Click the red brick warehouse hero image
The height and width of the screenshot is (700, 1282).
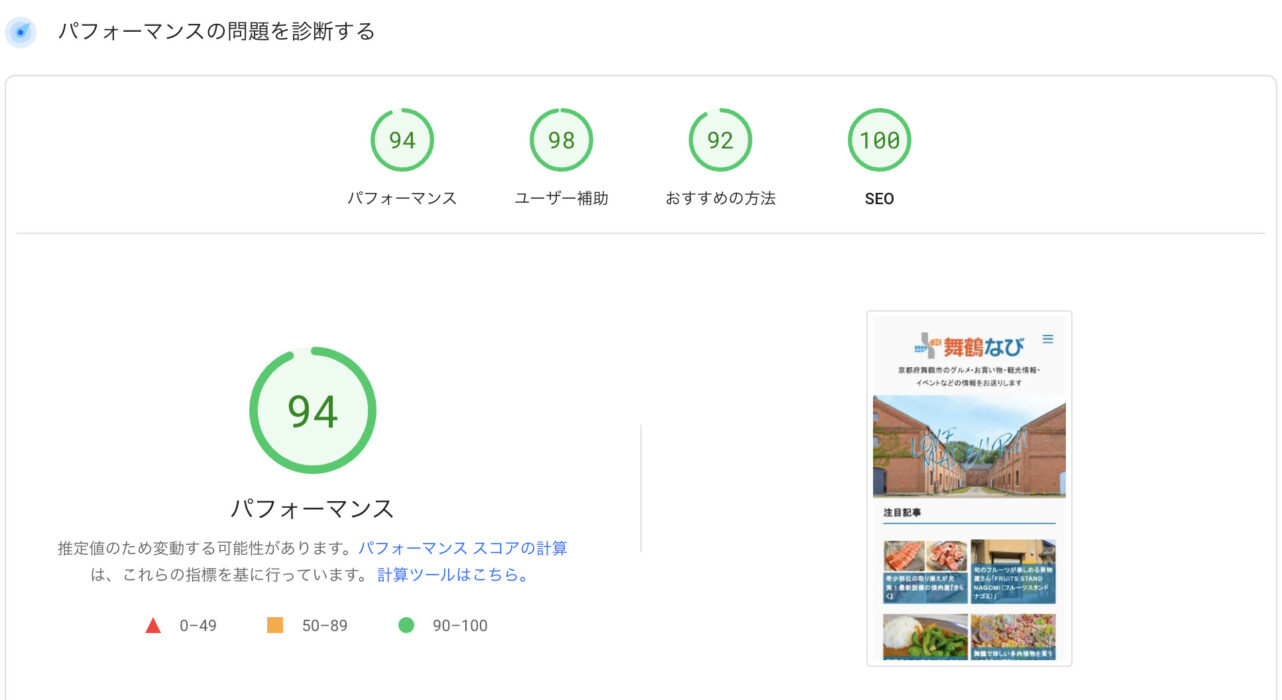(969, 446)
